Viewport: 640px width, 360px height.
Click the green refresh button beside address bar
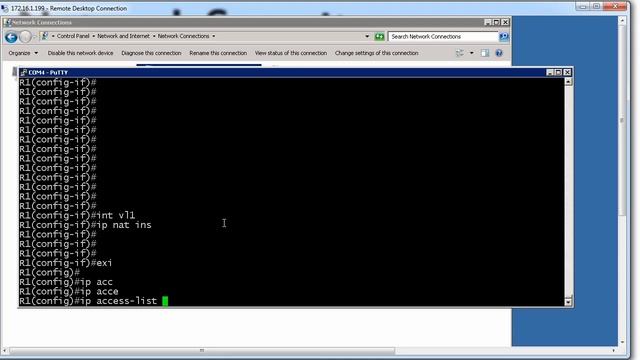[379, 37]
